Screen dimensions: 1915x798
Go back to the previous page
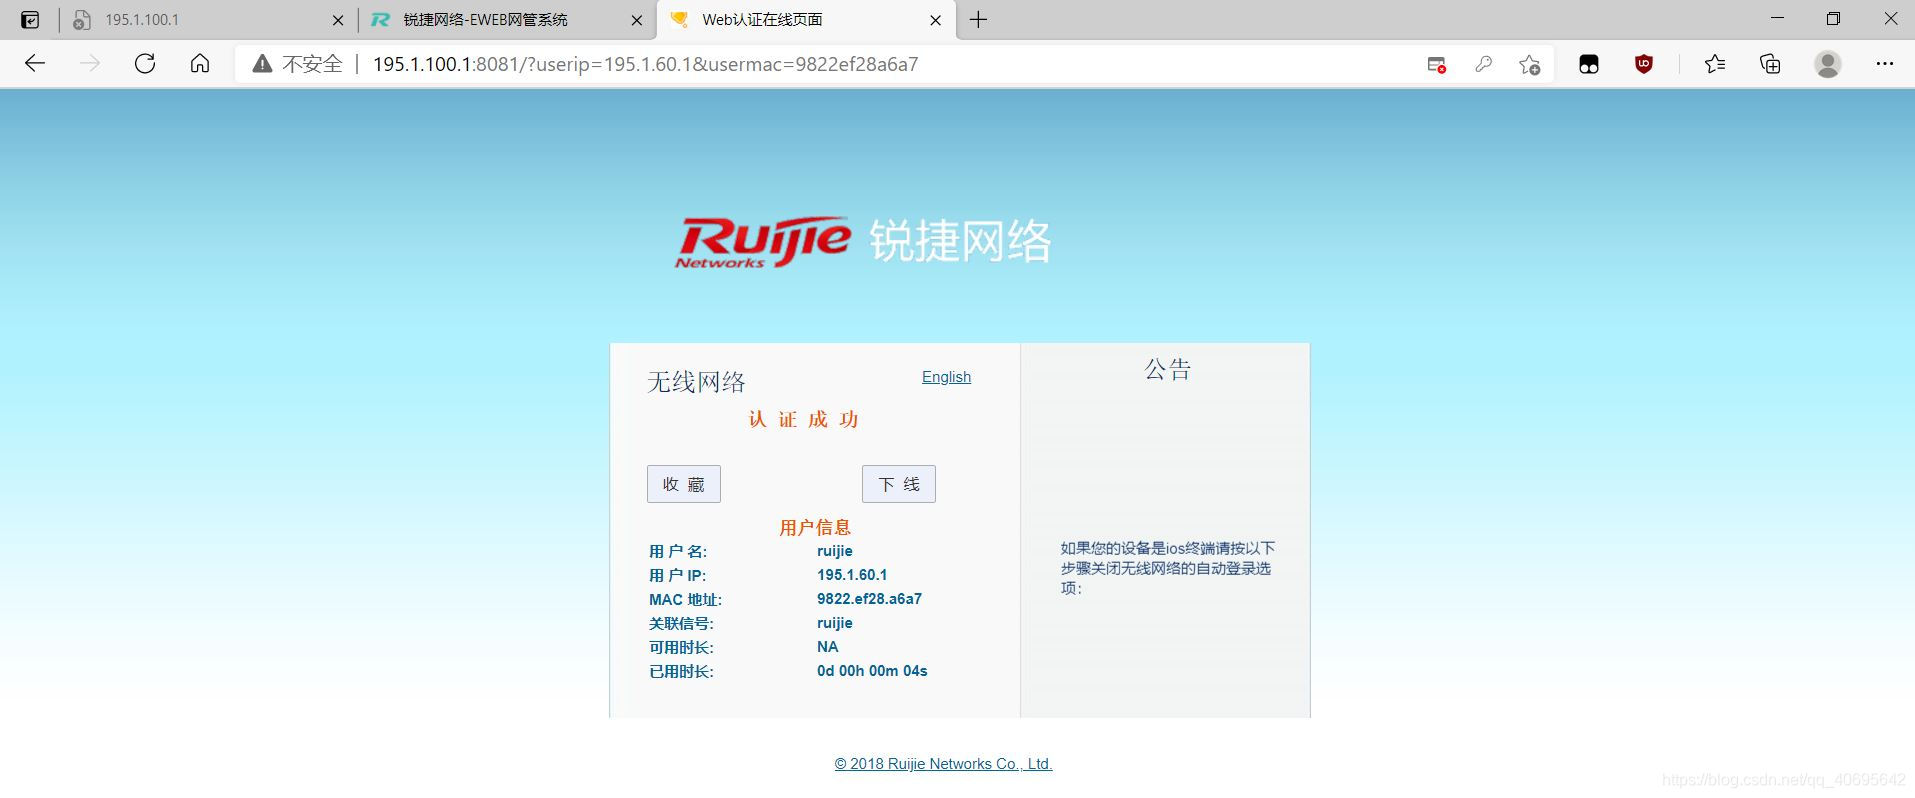click(x=35, y=64)
